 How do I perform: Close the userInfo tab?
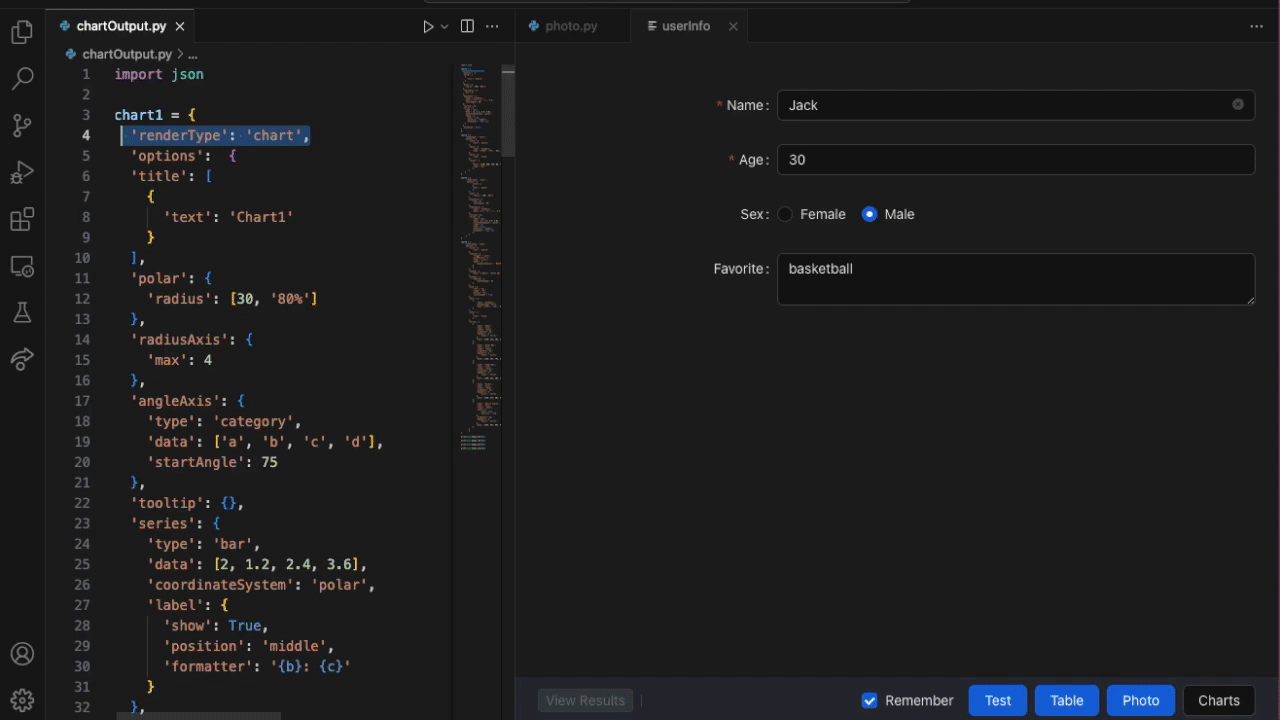click(x=733, y=26)
